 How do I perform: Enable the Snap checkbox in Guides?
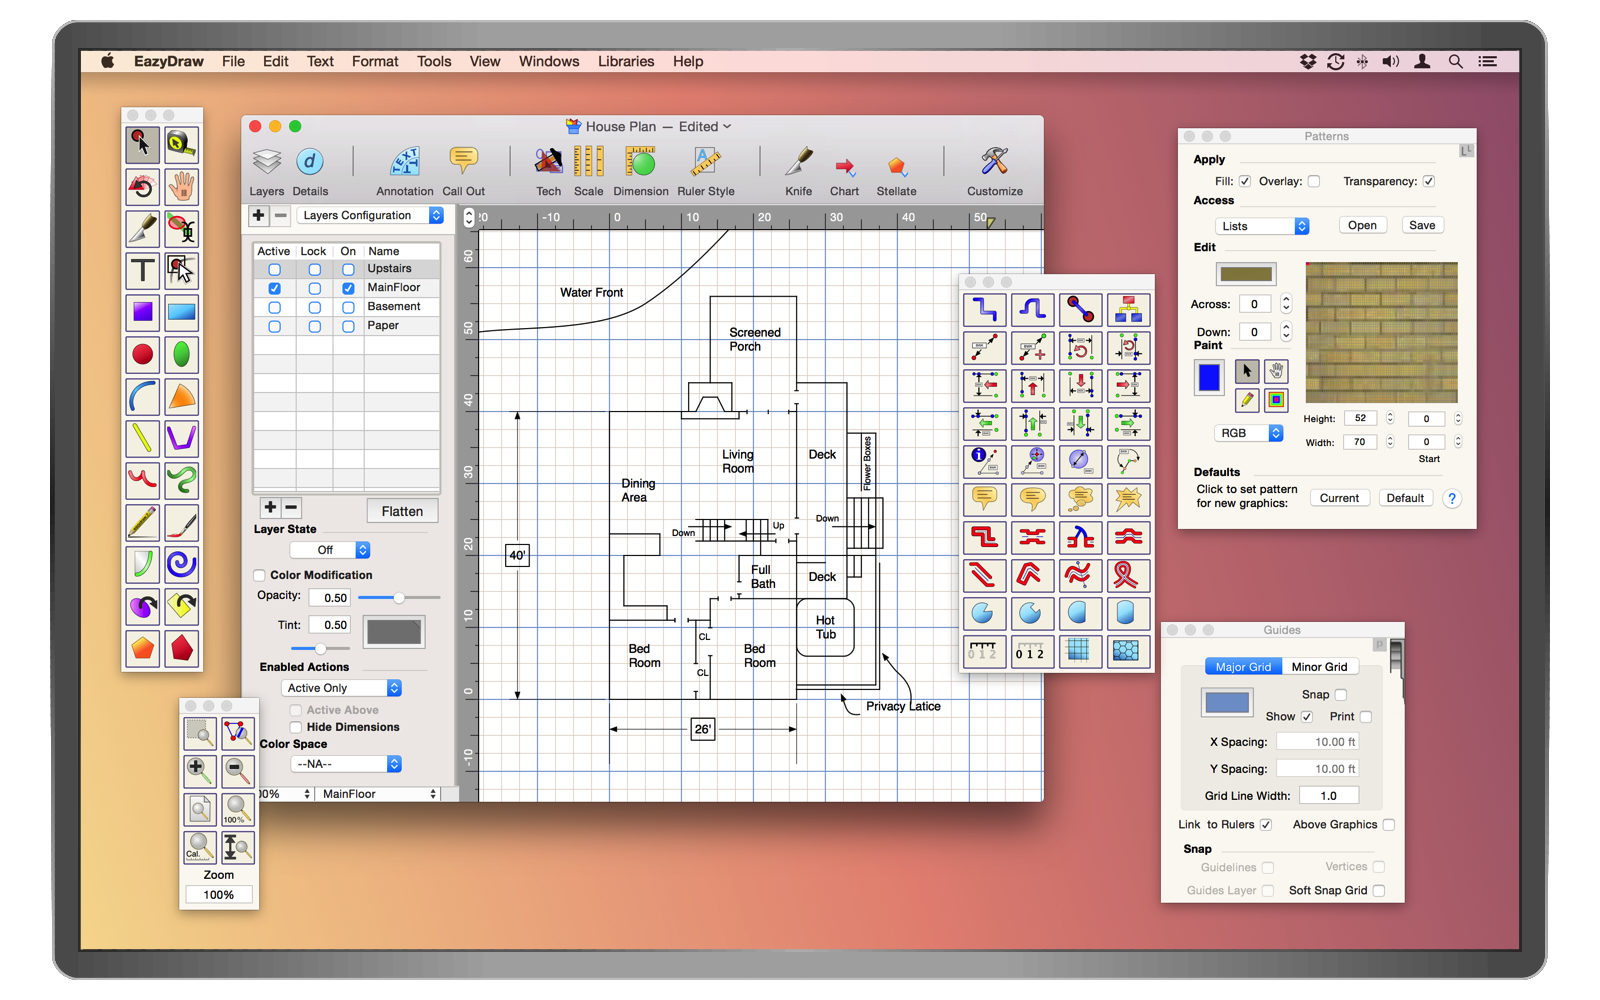tap(1341, 694)
